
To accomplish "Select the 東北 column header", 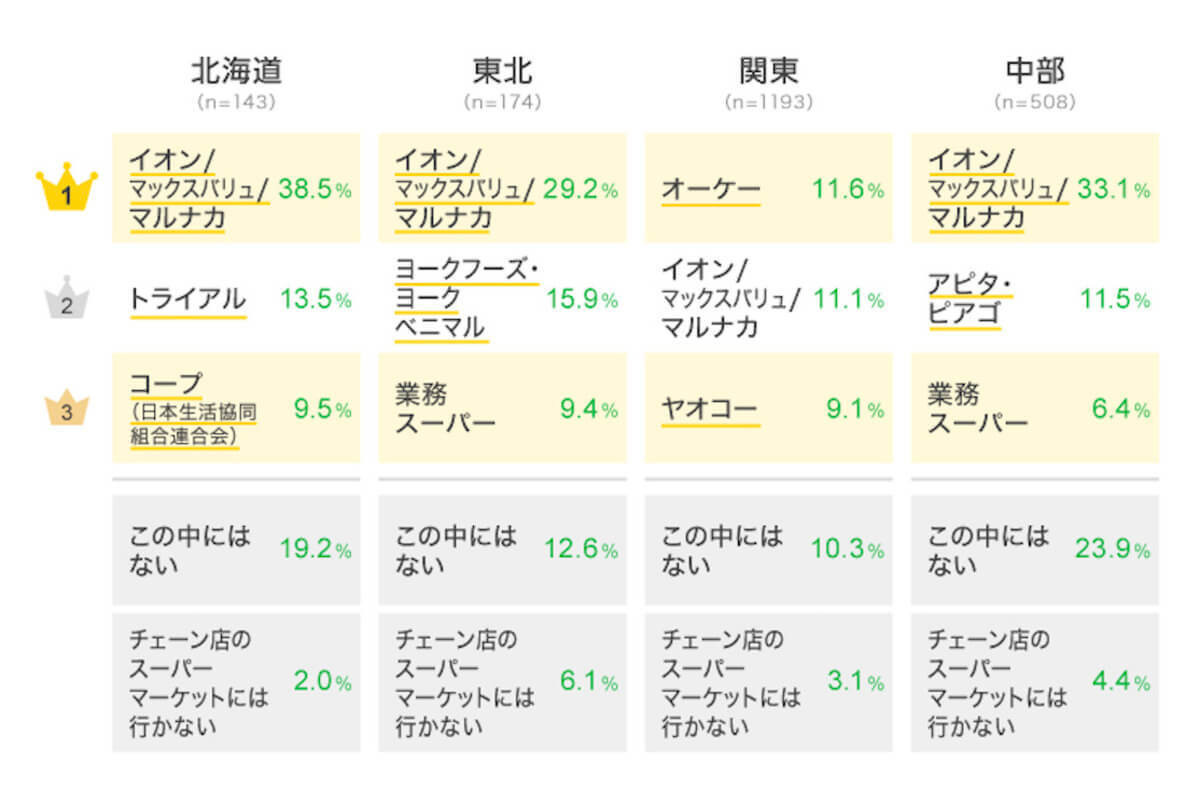I will tap(502, 71).
